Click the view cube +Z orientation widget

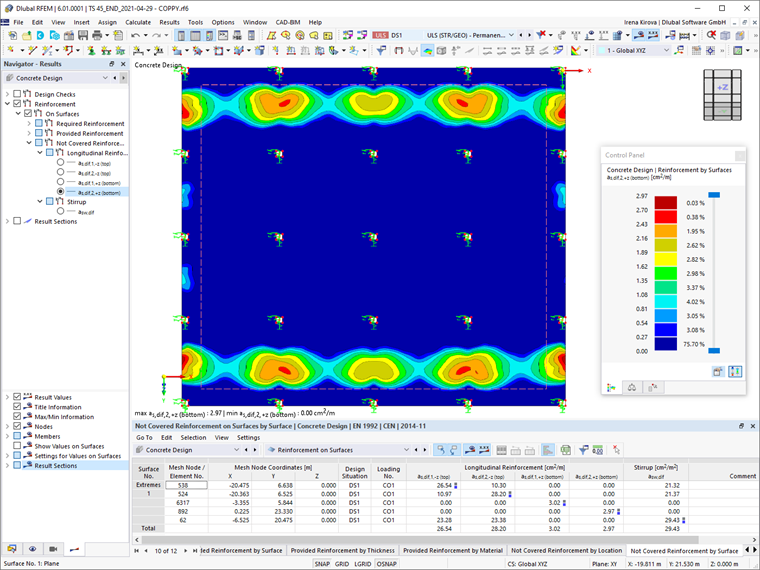(722, 95)
